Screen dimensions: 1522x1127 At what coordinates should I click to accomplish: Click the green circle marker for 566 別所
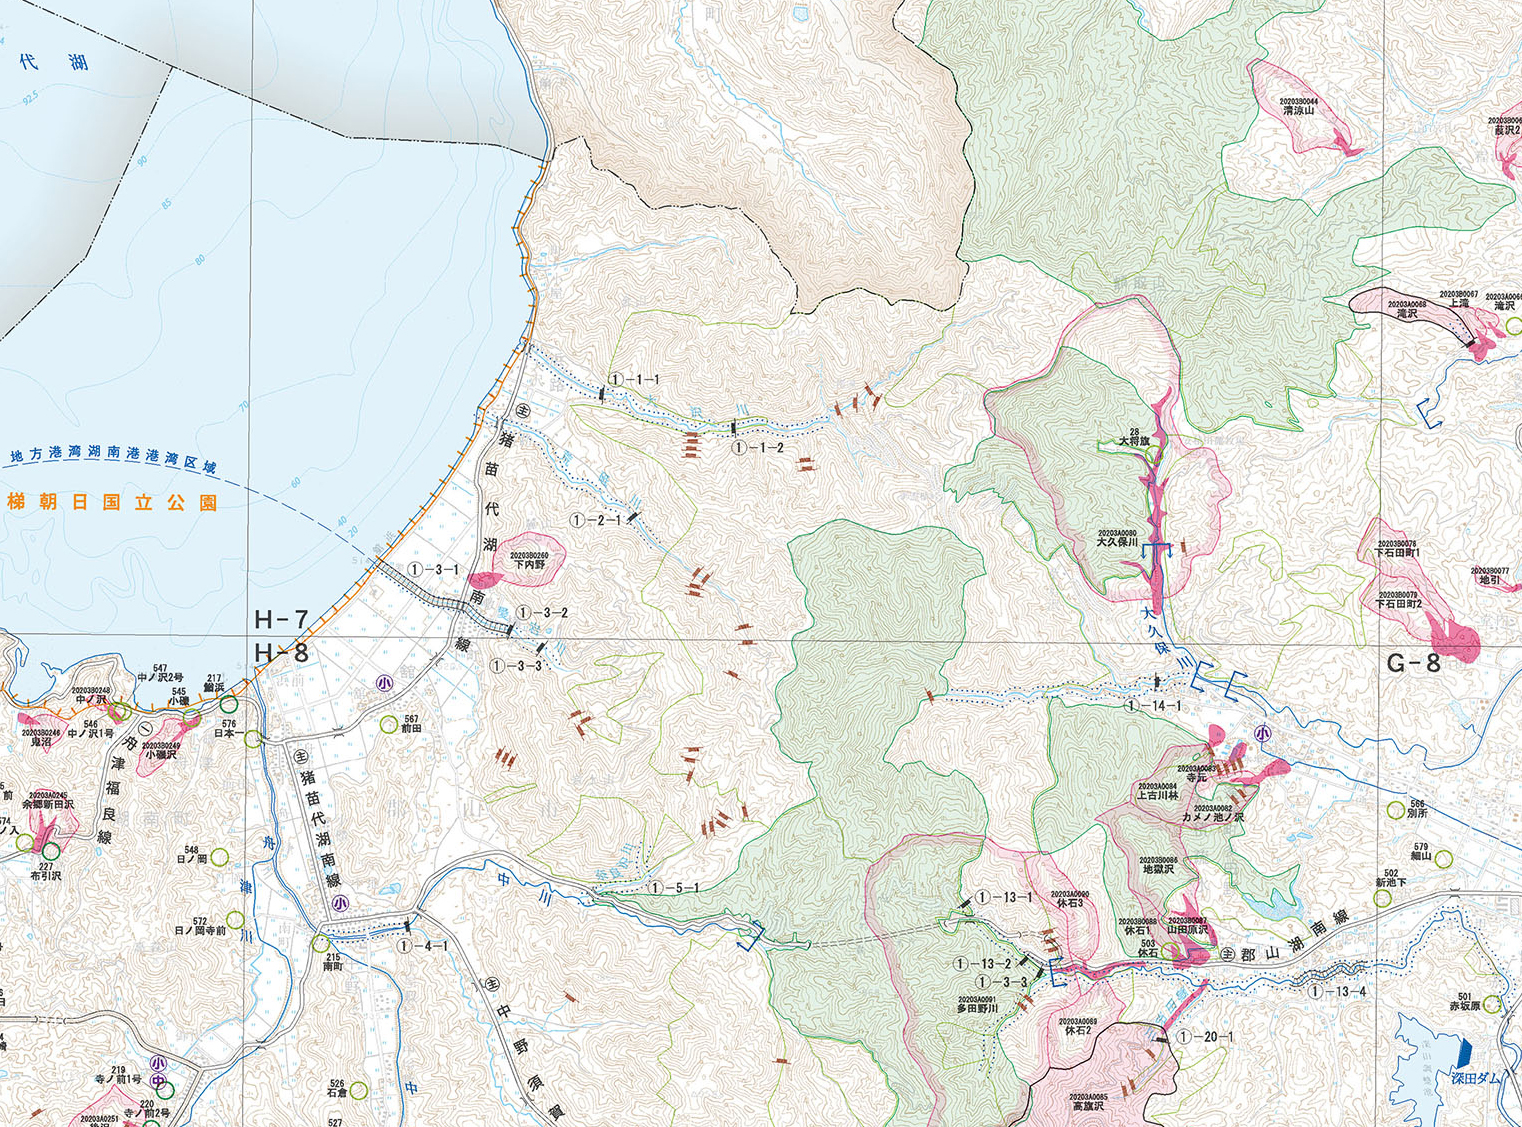click(x=1395, y=811)
